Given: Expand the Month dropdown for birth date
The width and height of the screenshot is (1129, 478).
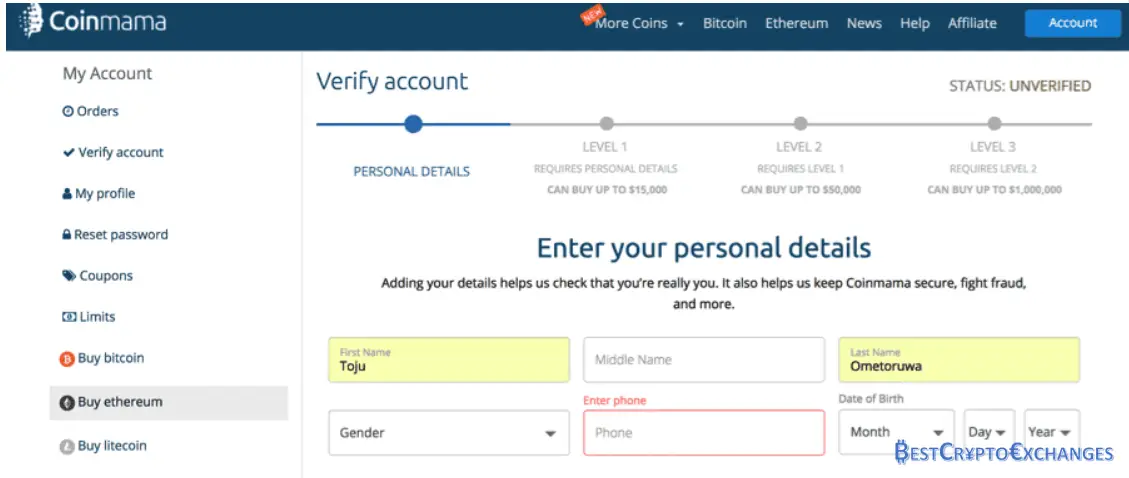Looking at the screenshot, I should pyautogui.click(x=896, y=432).
